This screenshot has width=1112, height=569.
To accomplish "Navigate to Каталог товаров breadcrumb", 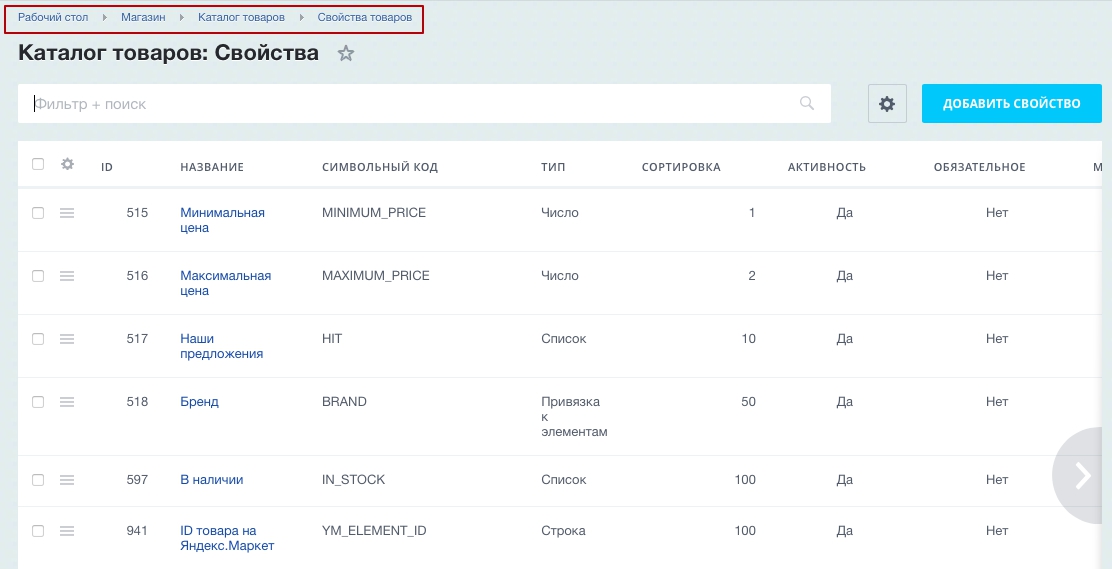I will point(241,18).
